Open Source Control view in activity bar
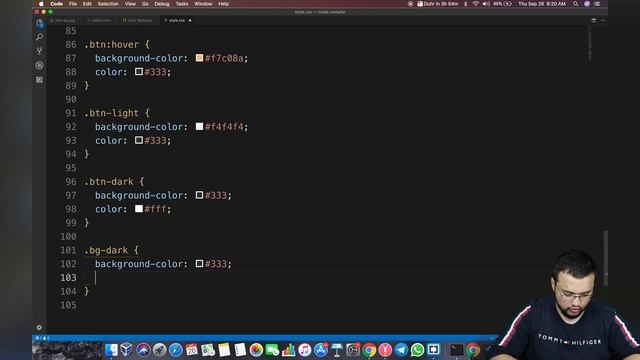640x360 pixels. click(40, 51)
